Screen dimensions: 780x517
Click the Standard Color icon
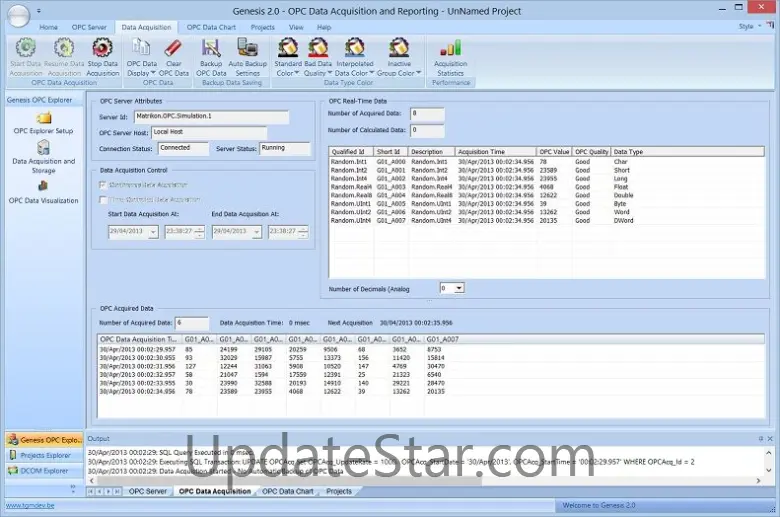point(288,48)
